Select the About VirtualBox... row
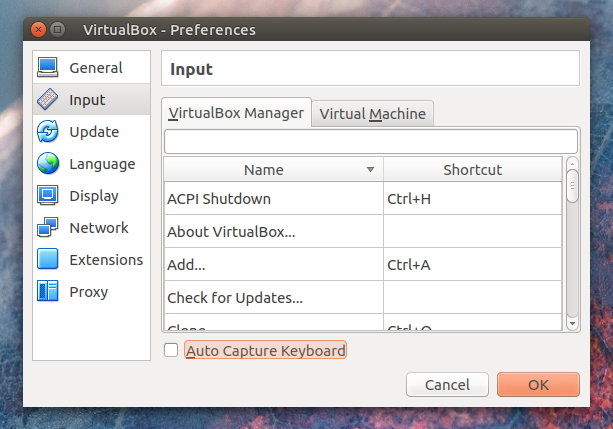Viewport: 613px width, 429px height. tap(273, 232)
